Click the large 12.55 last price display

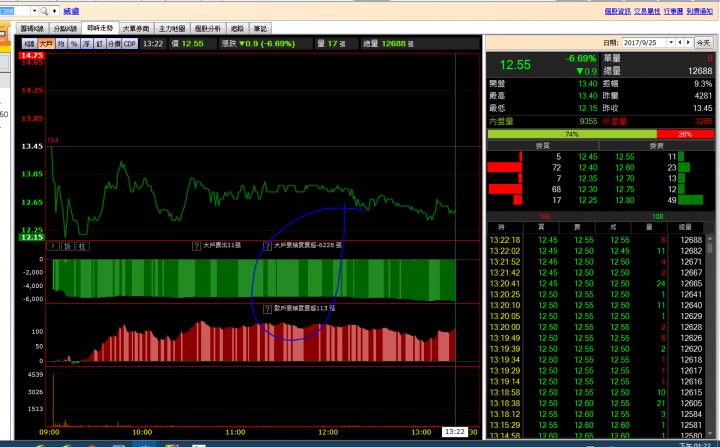coord(515,65)
